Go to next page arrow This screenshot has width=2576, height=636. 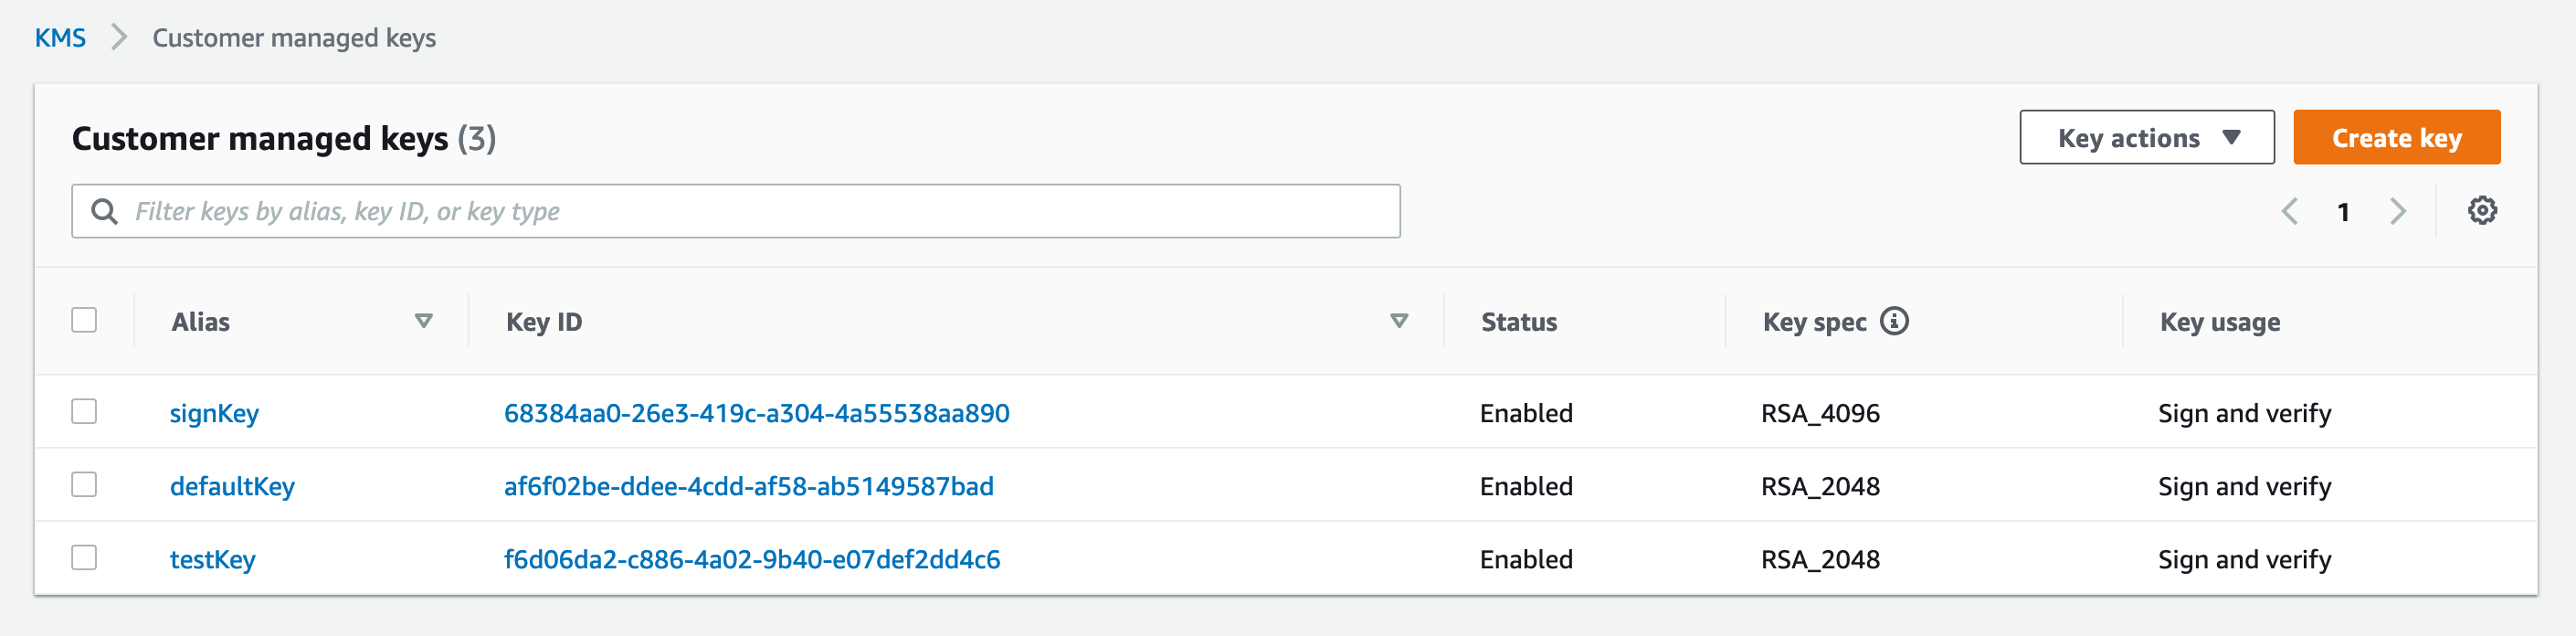click(x=2397, y=211)
